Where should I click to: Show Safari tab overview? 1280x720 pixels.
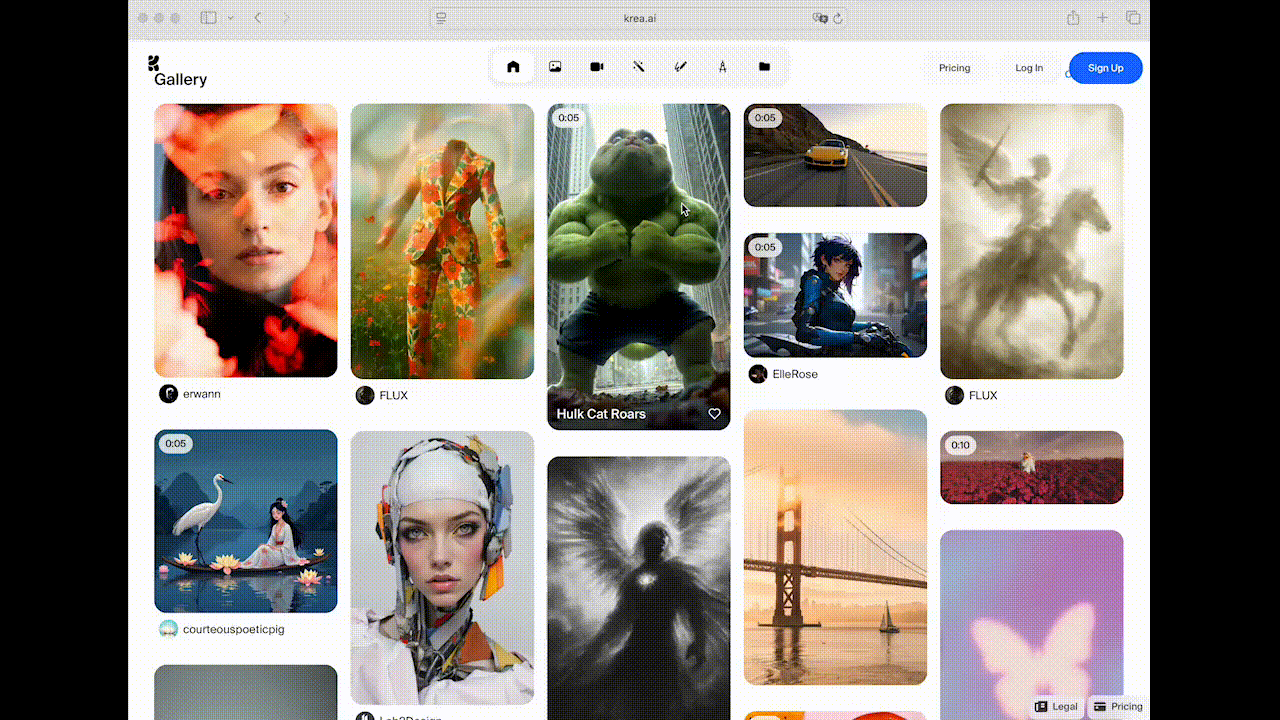click(x=1133, y=18)
